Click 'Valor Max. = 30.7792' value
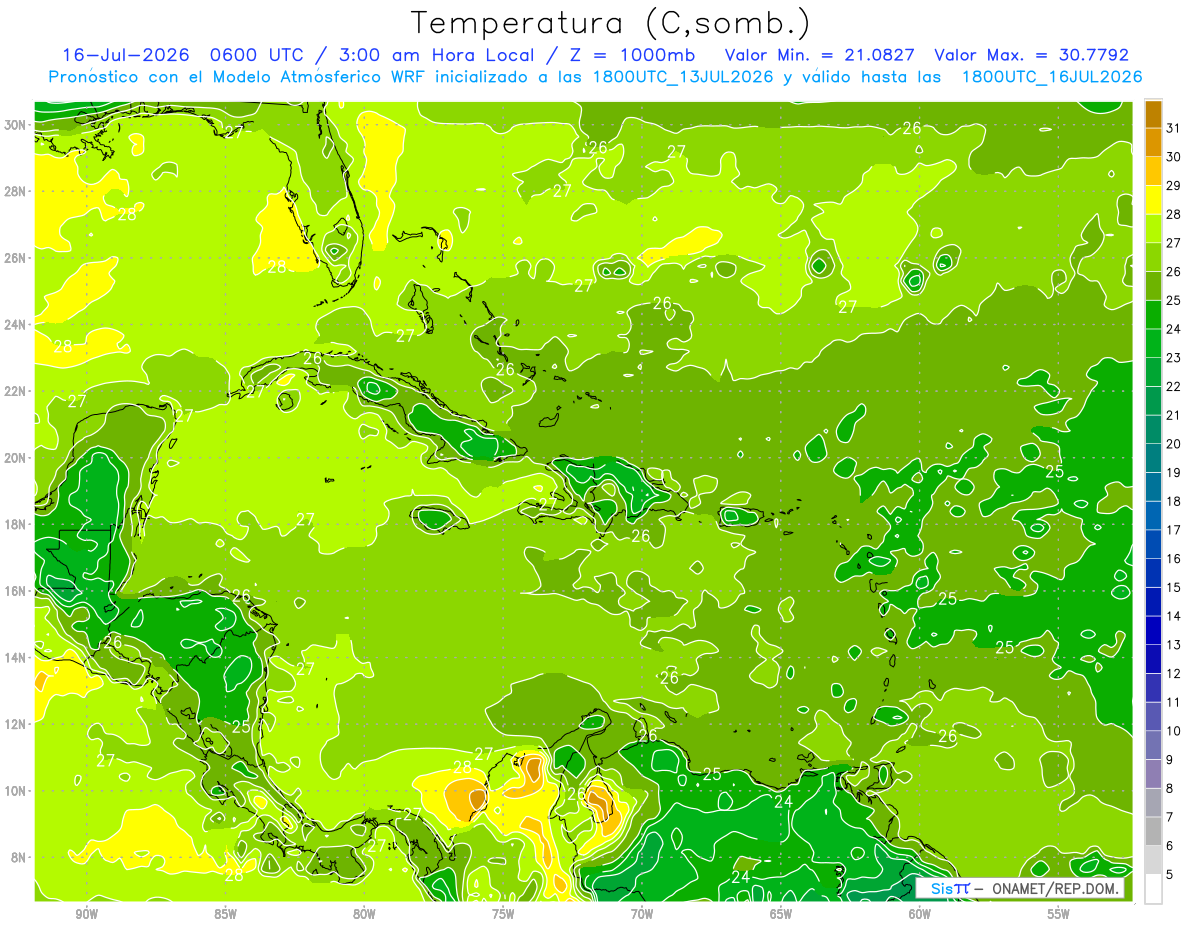 point(1031,55)
